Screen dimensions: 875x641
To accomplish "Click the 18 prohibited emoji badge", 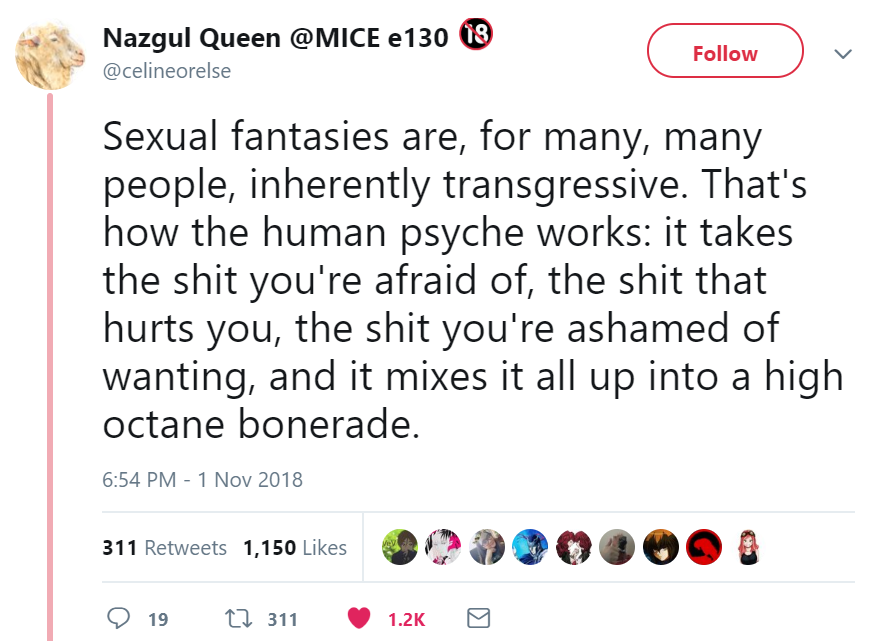I will (x=476, y=37).
